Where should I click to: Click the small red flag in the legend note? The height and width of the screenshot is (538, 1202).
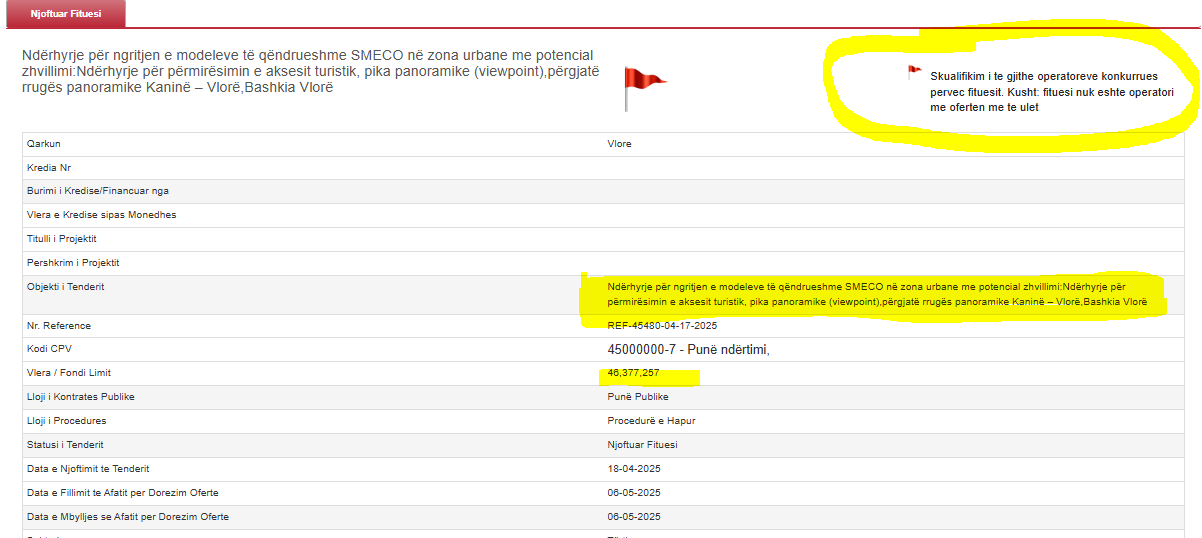(913, 71)
